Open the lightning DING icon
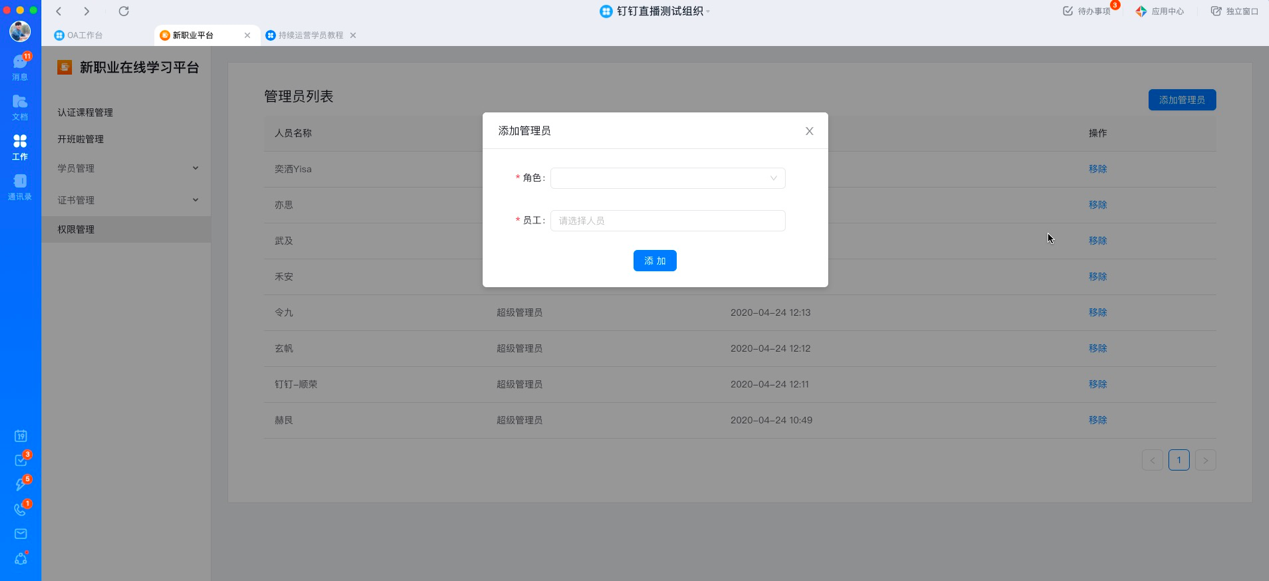This screenshot has width=1269, height=581. [20, 485]
